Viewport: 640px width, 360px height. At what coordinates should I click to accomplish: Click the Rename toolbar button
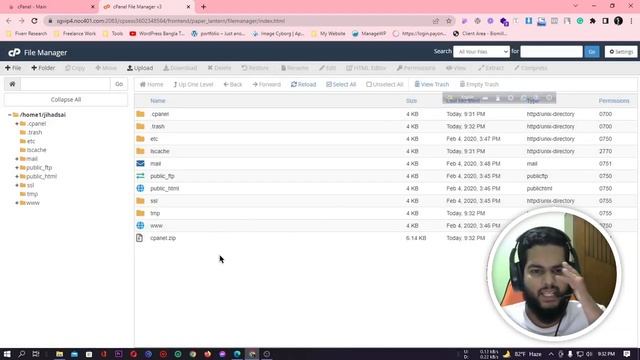pyautogui.click(x=294, y=68)
